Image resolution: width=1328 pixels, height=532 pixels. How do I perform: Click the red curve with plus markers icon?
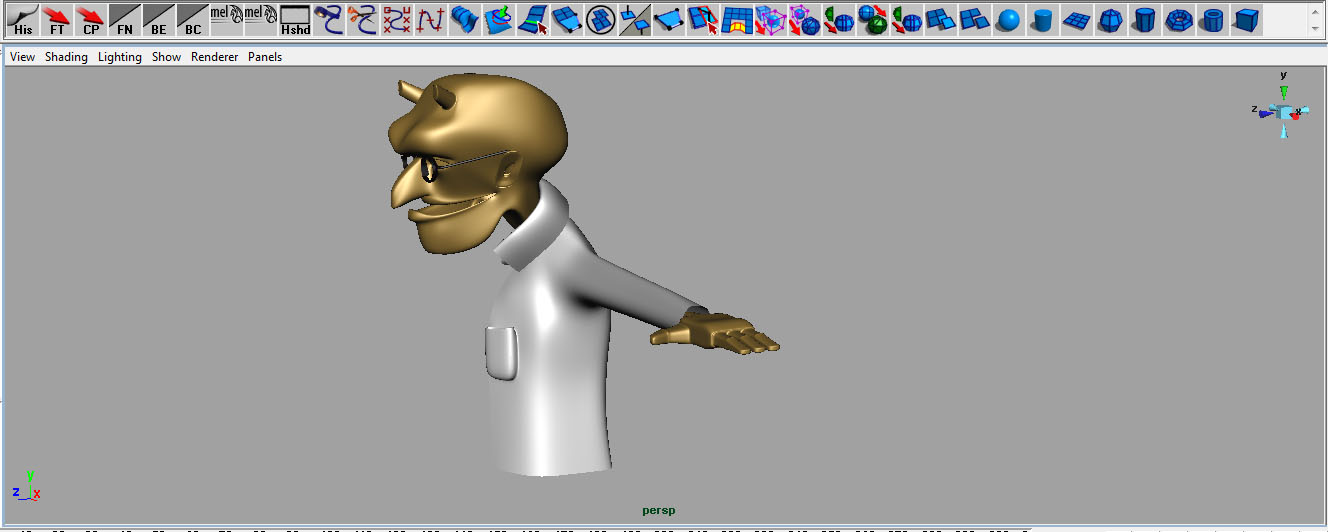pyautogui.click(x=431, y=20)
